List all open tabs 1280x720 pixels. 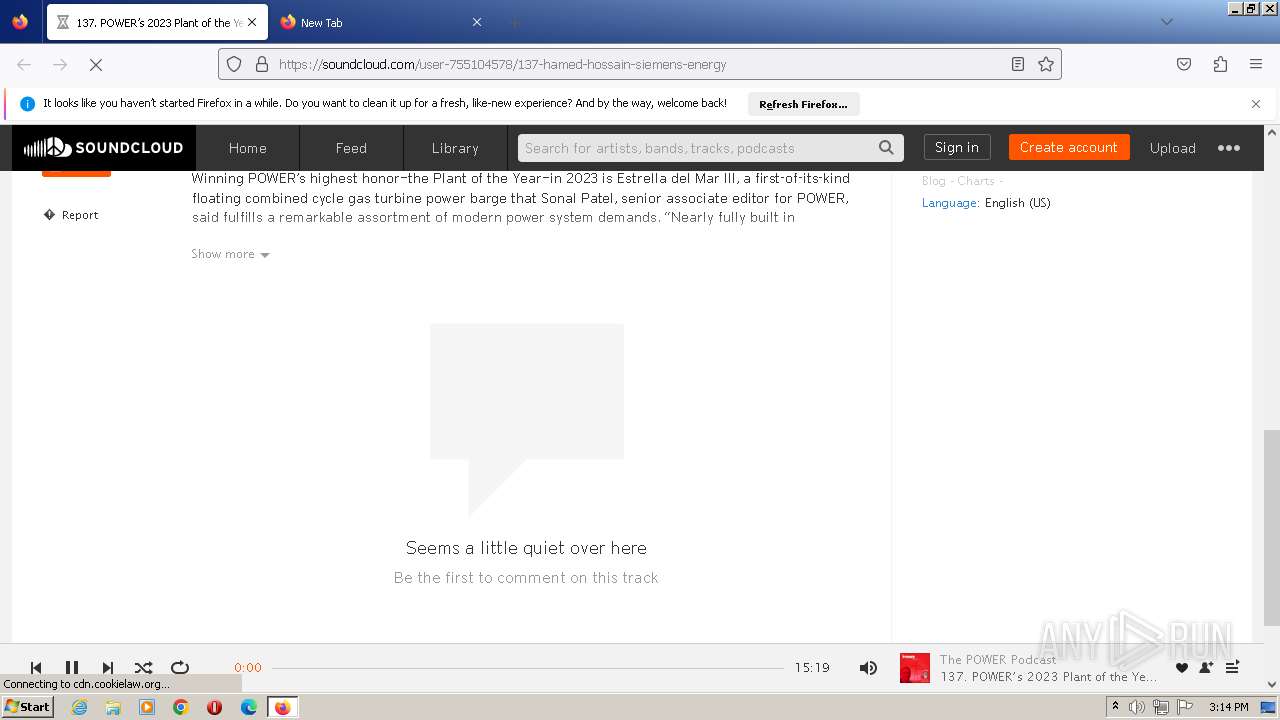tap(1166, 22)
